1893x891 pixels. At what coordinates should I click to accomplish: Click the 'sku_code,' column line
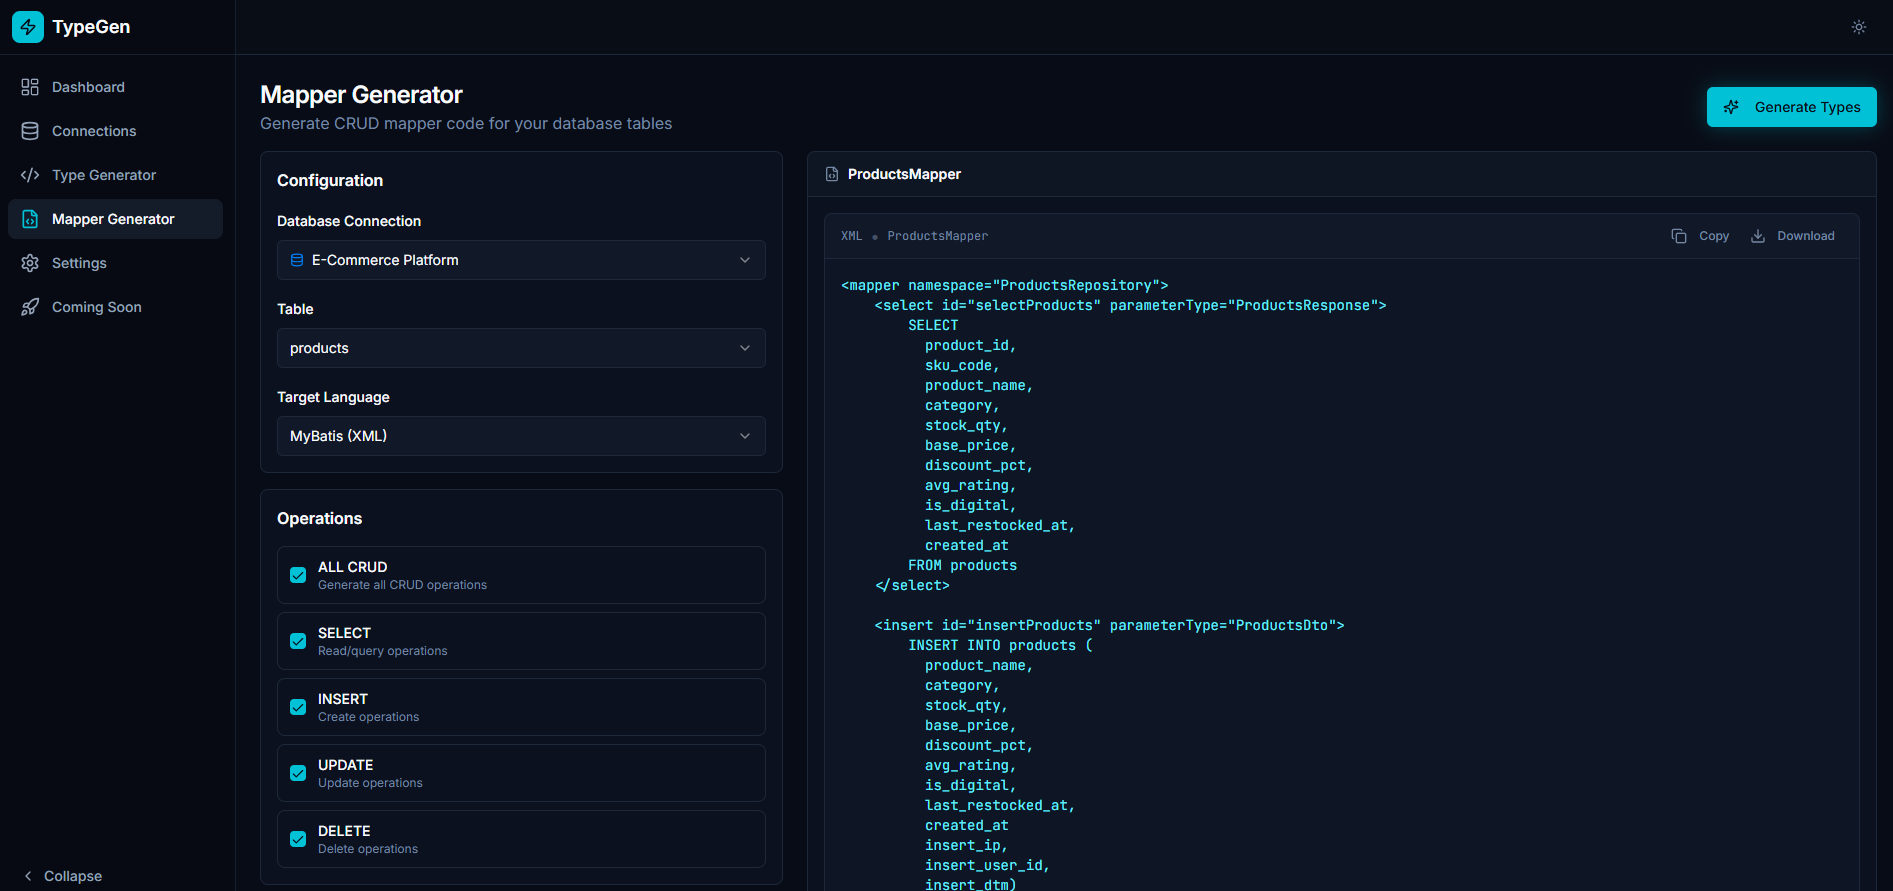(x=962, y=365)
